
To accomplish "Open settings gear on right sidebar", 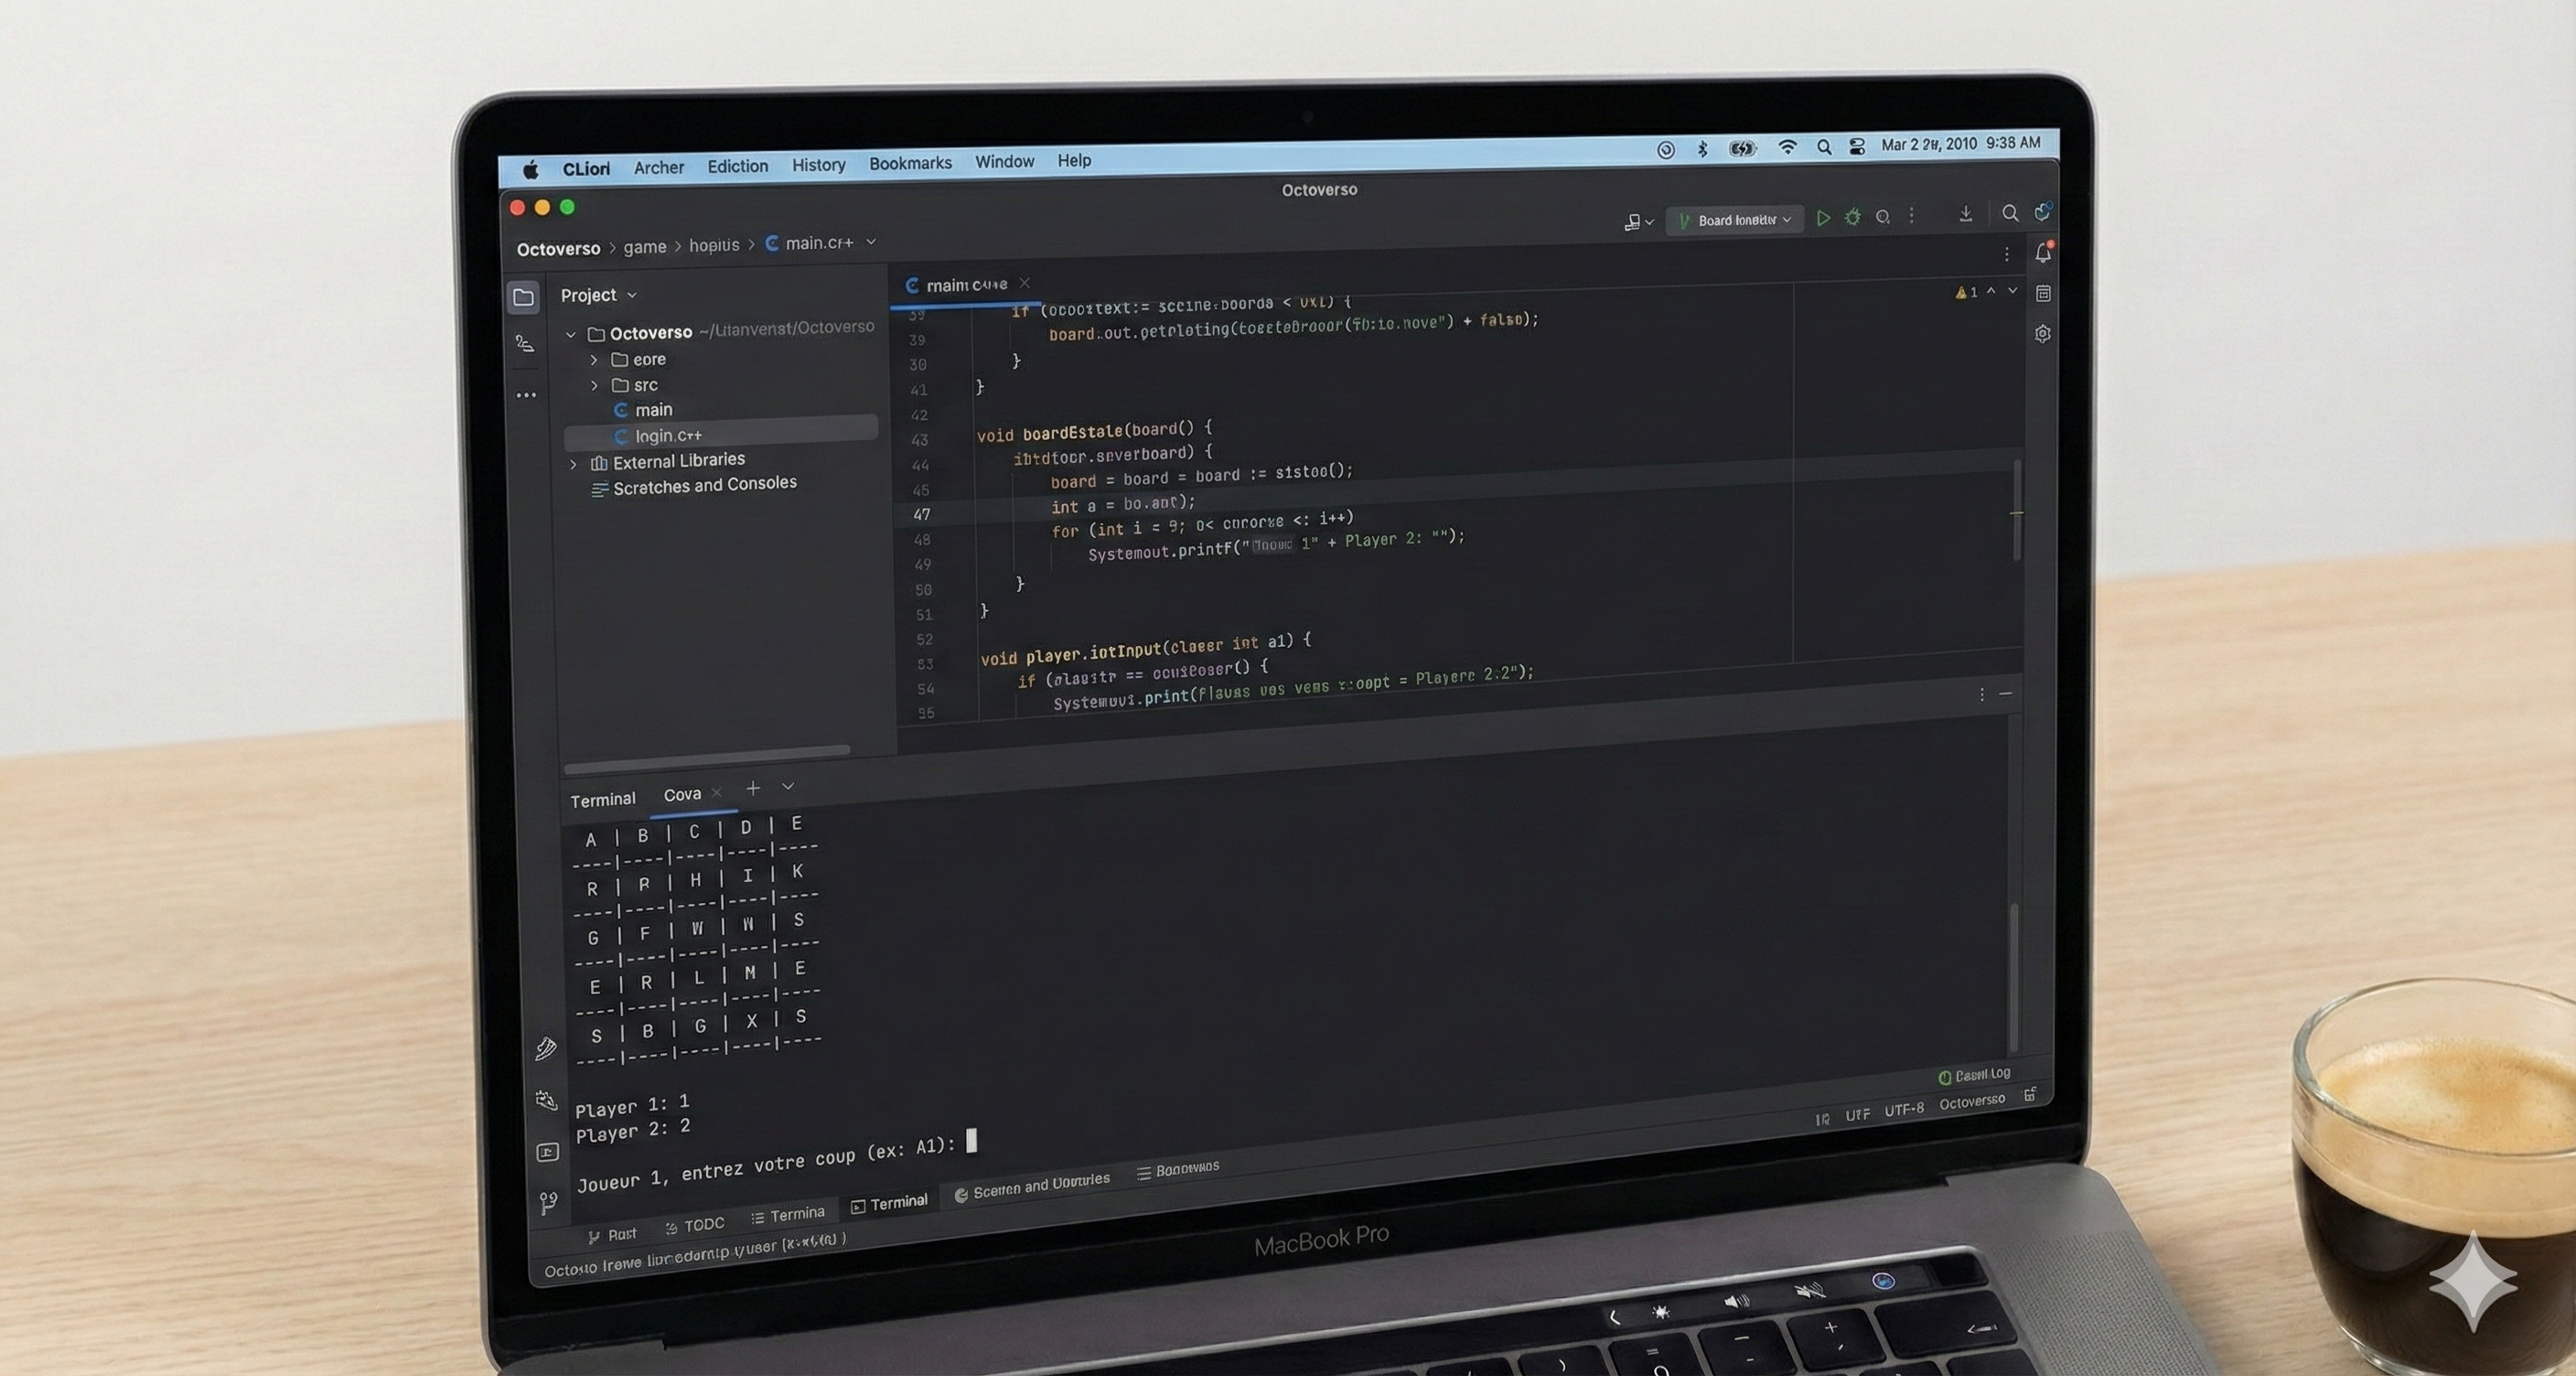I will pyautogui.click(x=2043, y=334).
